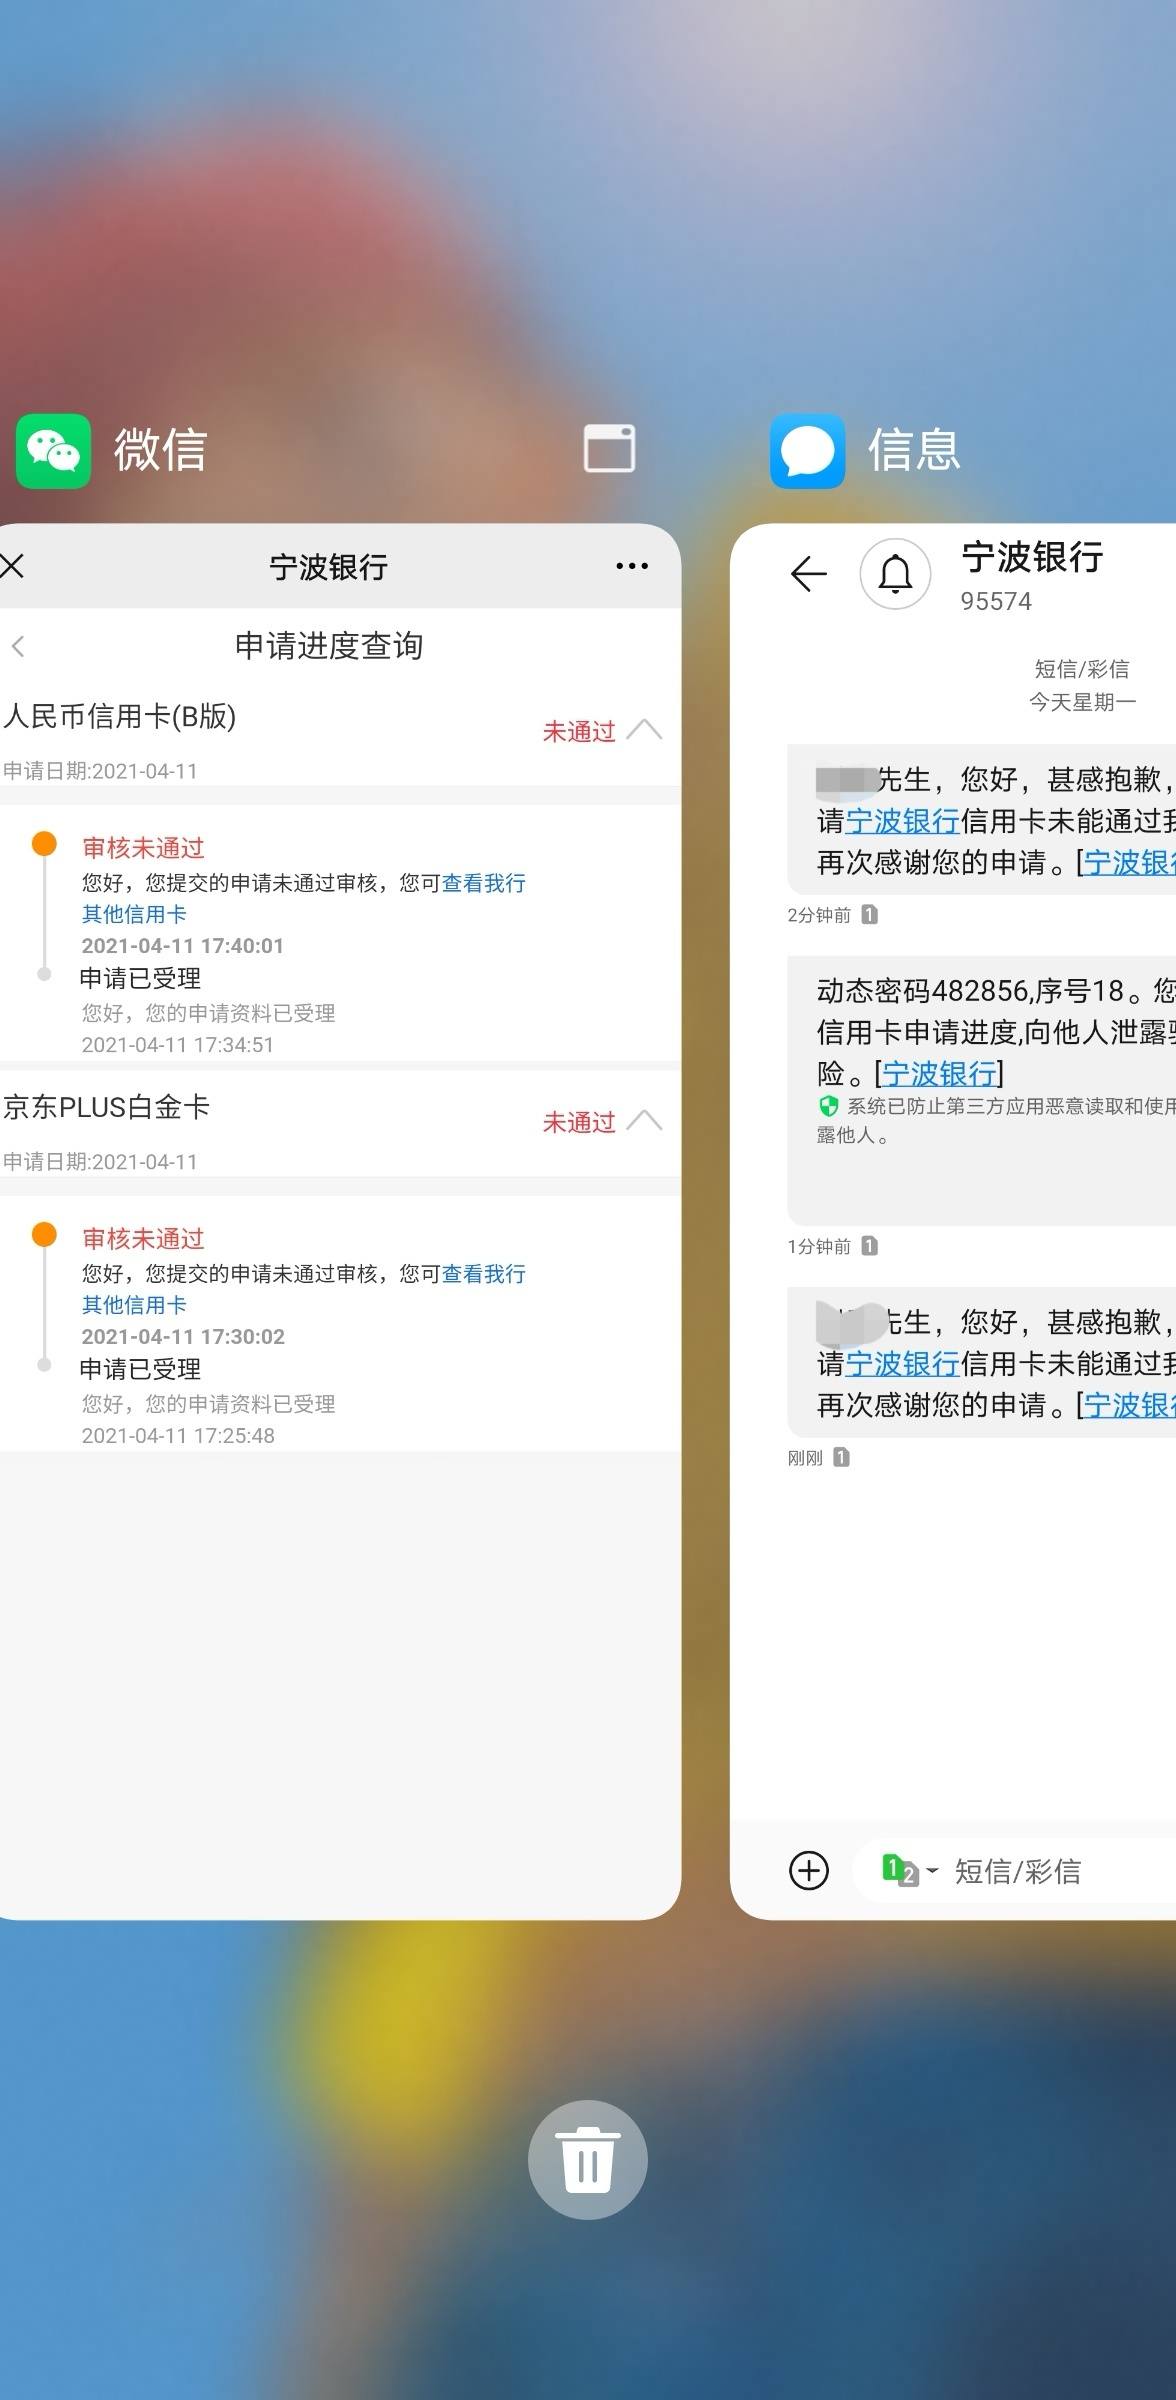
Task: Tap the bell notification icon for 宁波银行
Action: coord(895,574)
